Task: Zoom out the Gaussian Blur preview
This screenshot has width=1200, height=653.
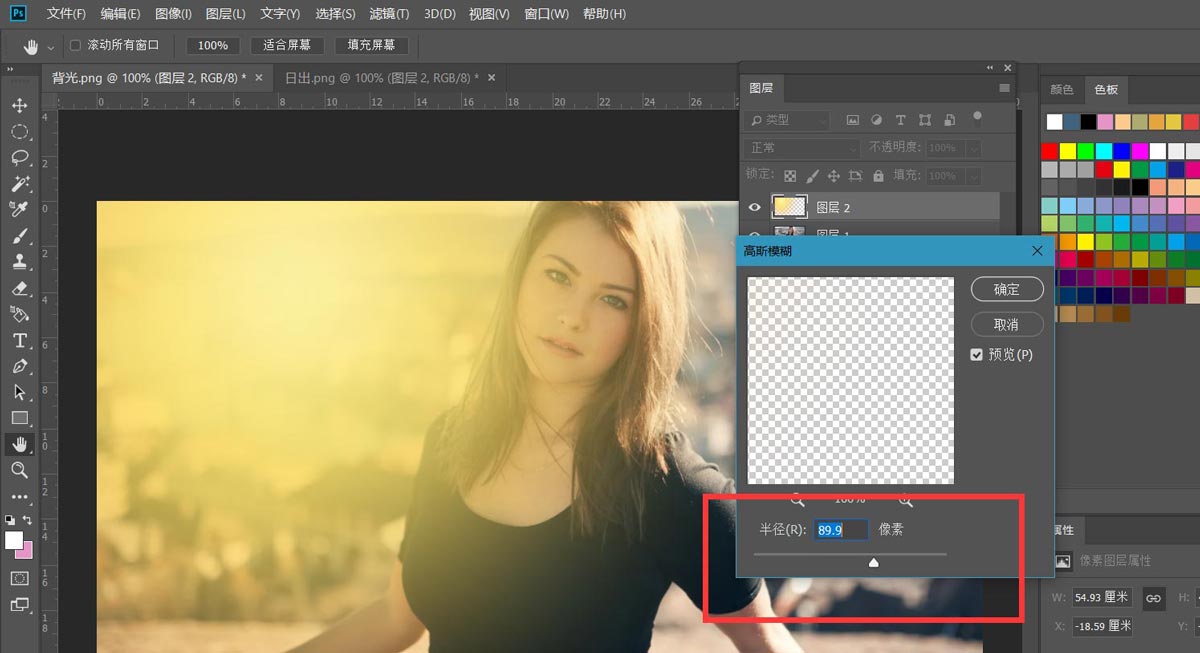Action: (797, 499)
